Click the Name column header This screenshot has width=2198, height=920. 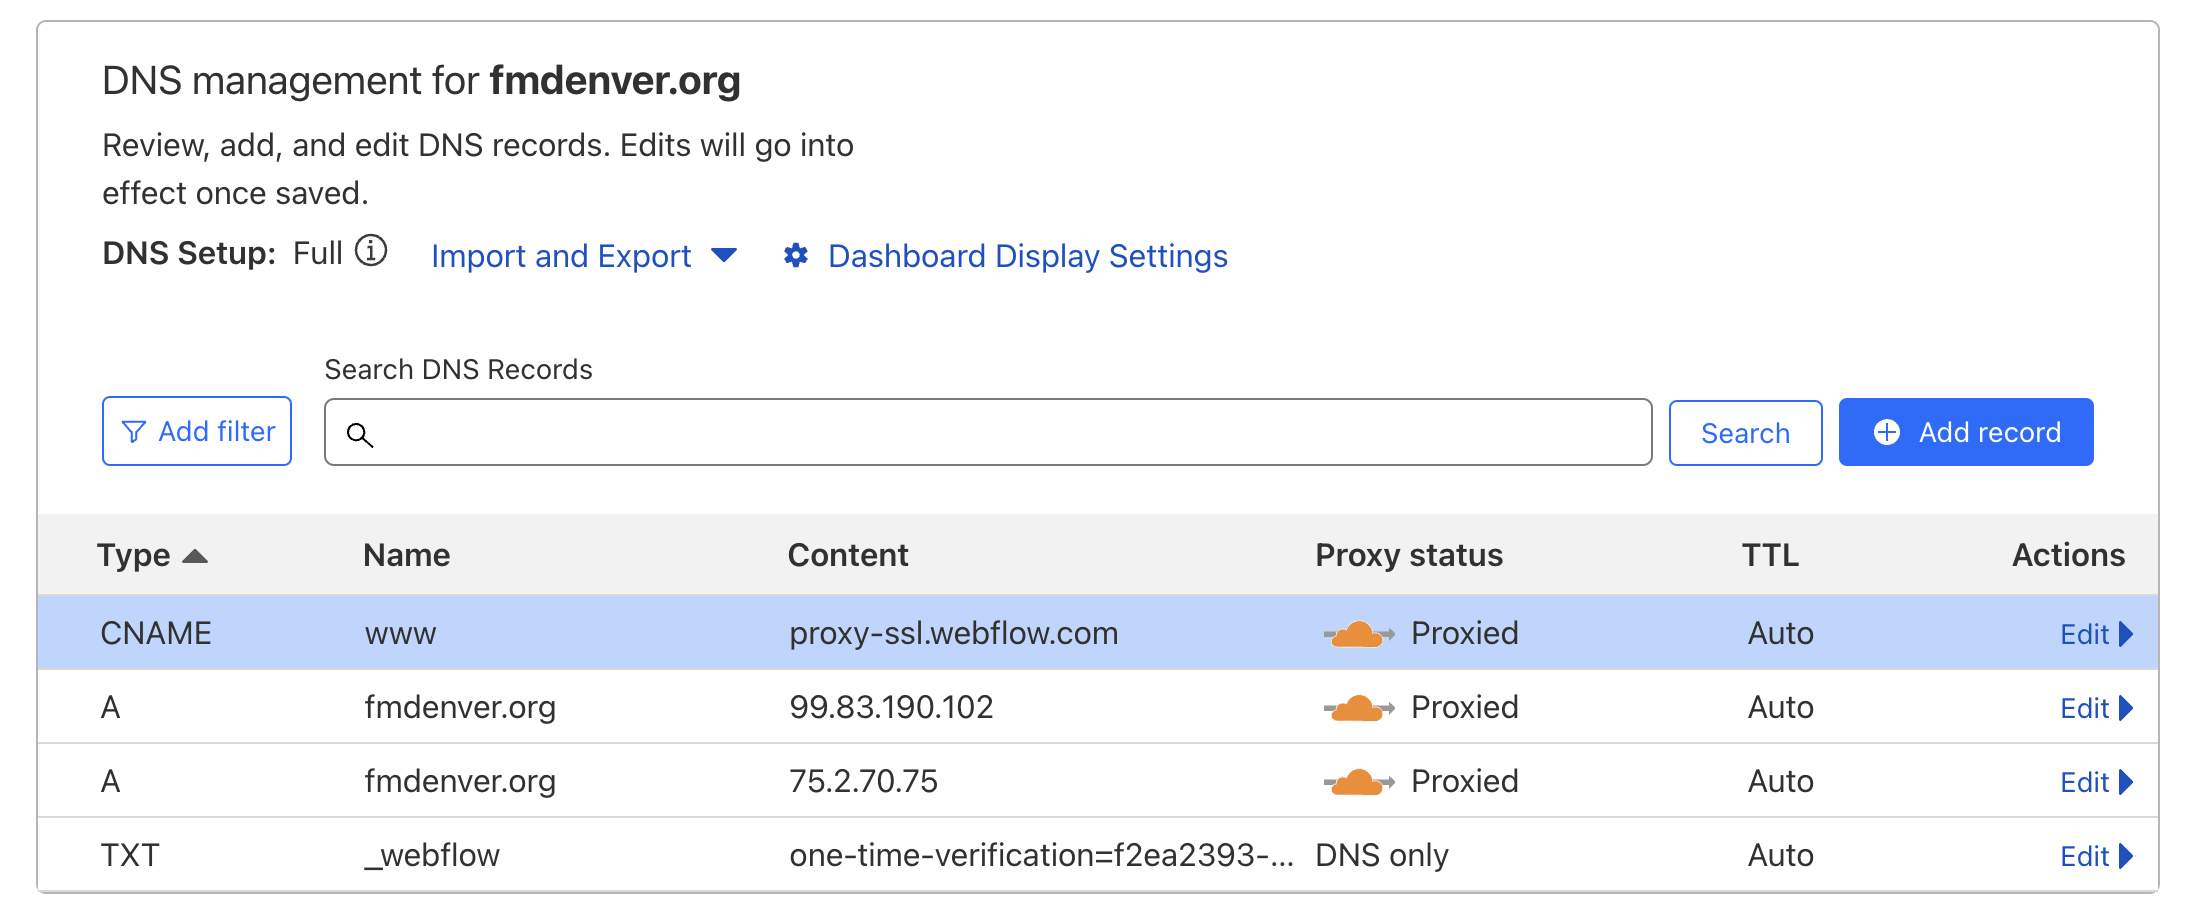406,555
